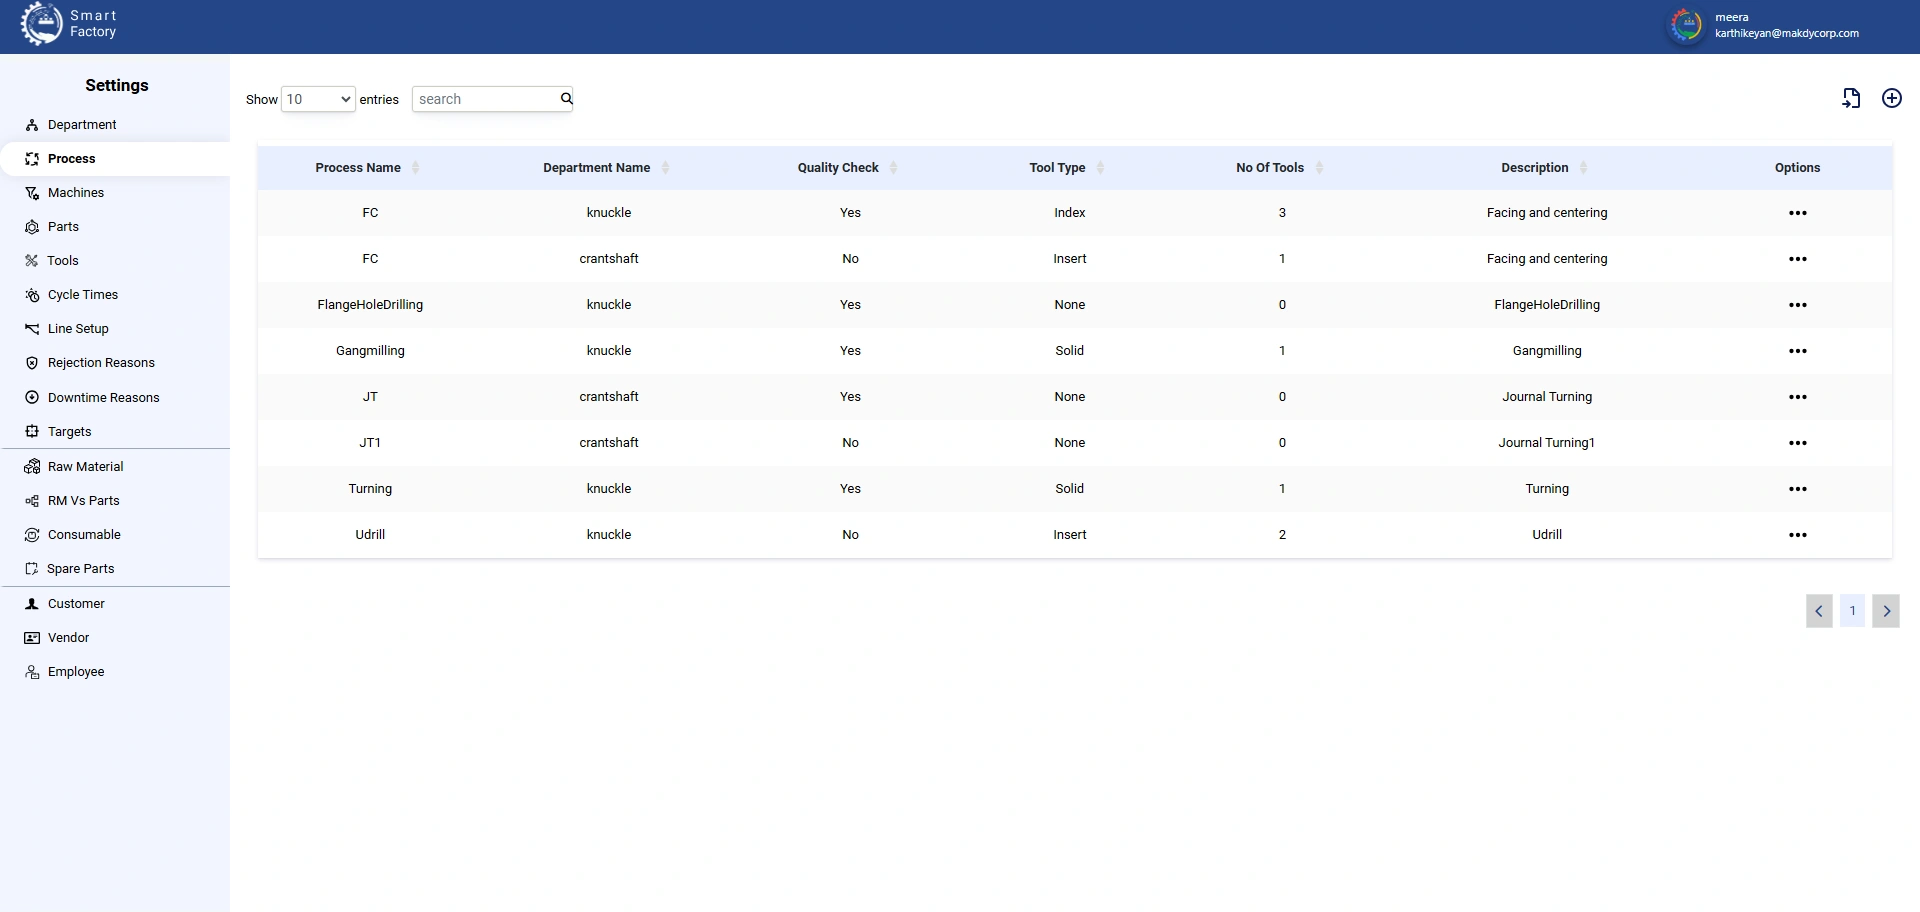
Task: Click the Rejection Reasons shield icon
Action: pyautogui.click(x=32, y=363)
